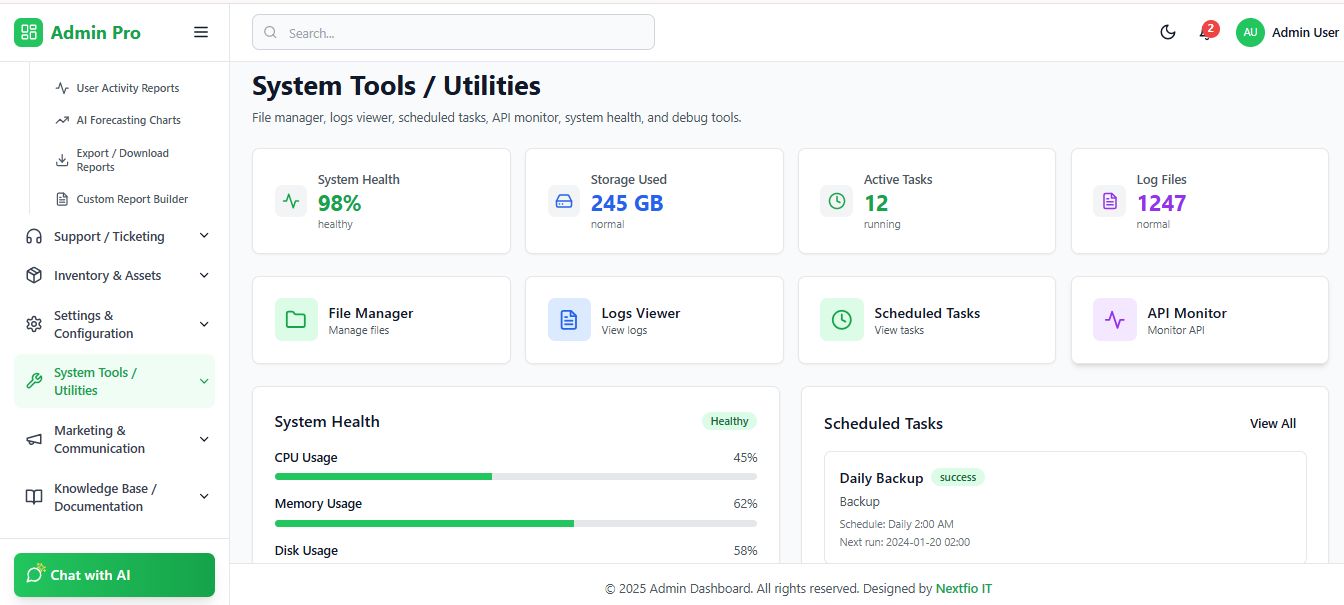This screenshot has width=1344, height=605.
Task: Toggle sidebar with hamburger menu icon
Action: [x=201, y=32]
